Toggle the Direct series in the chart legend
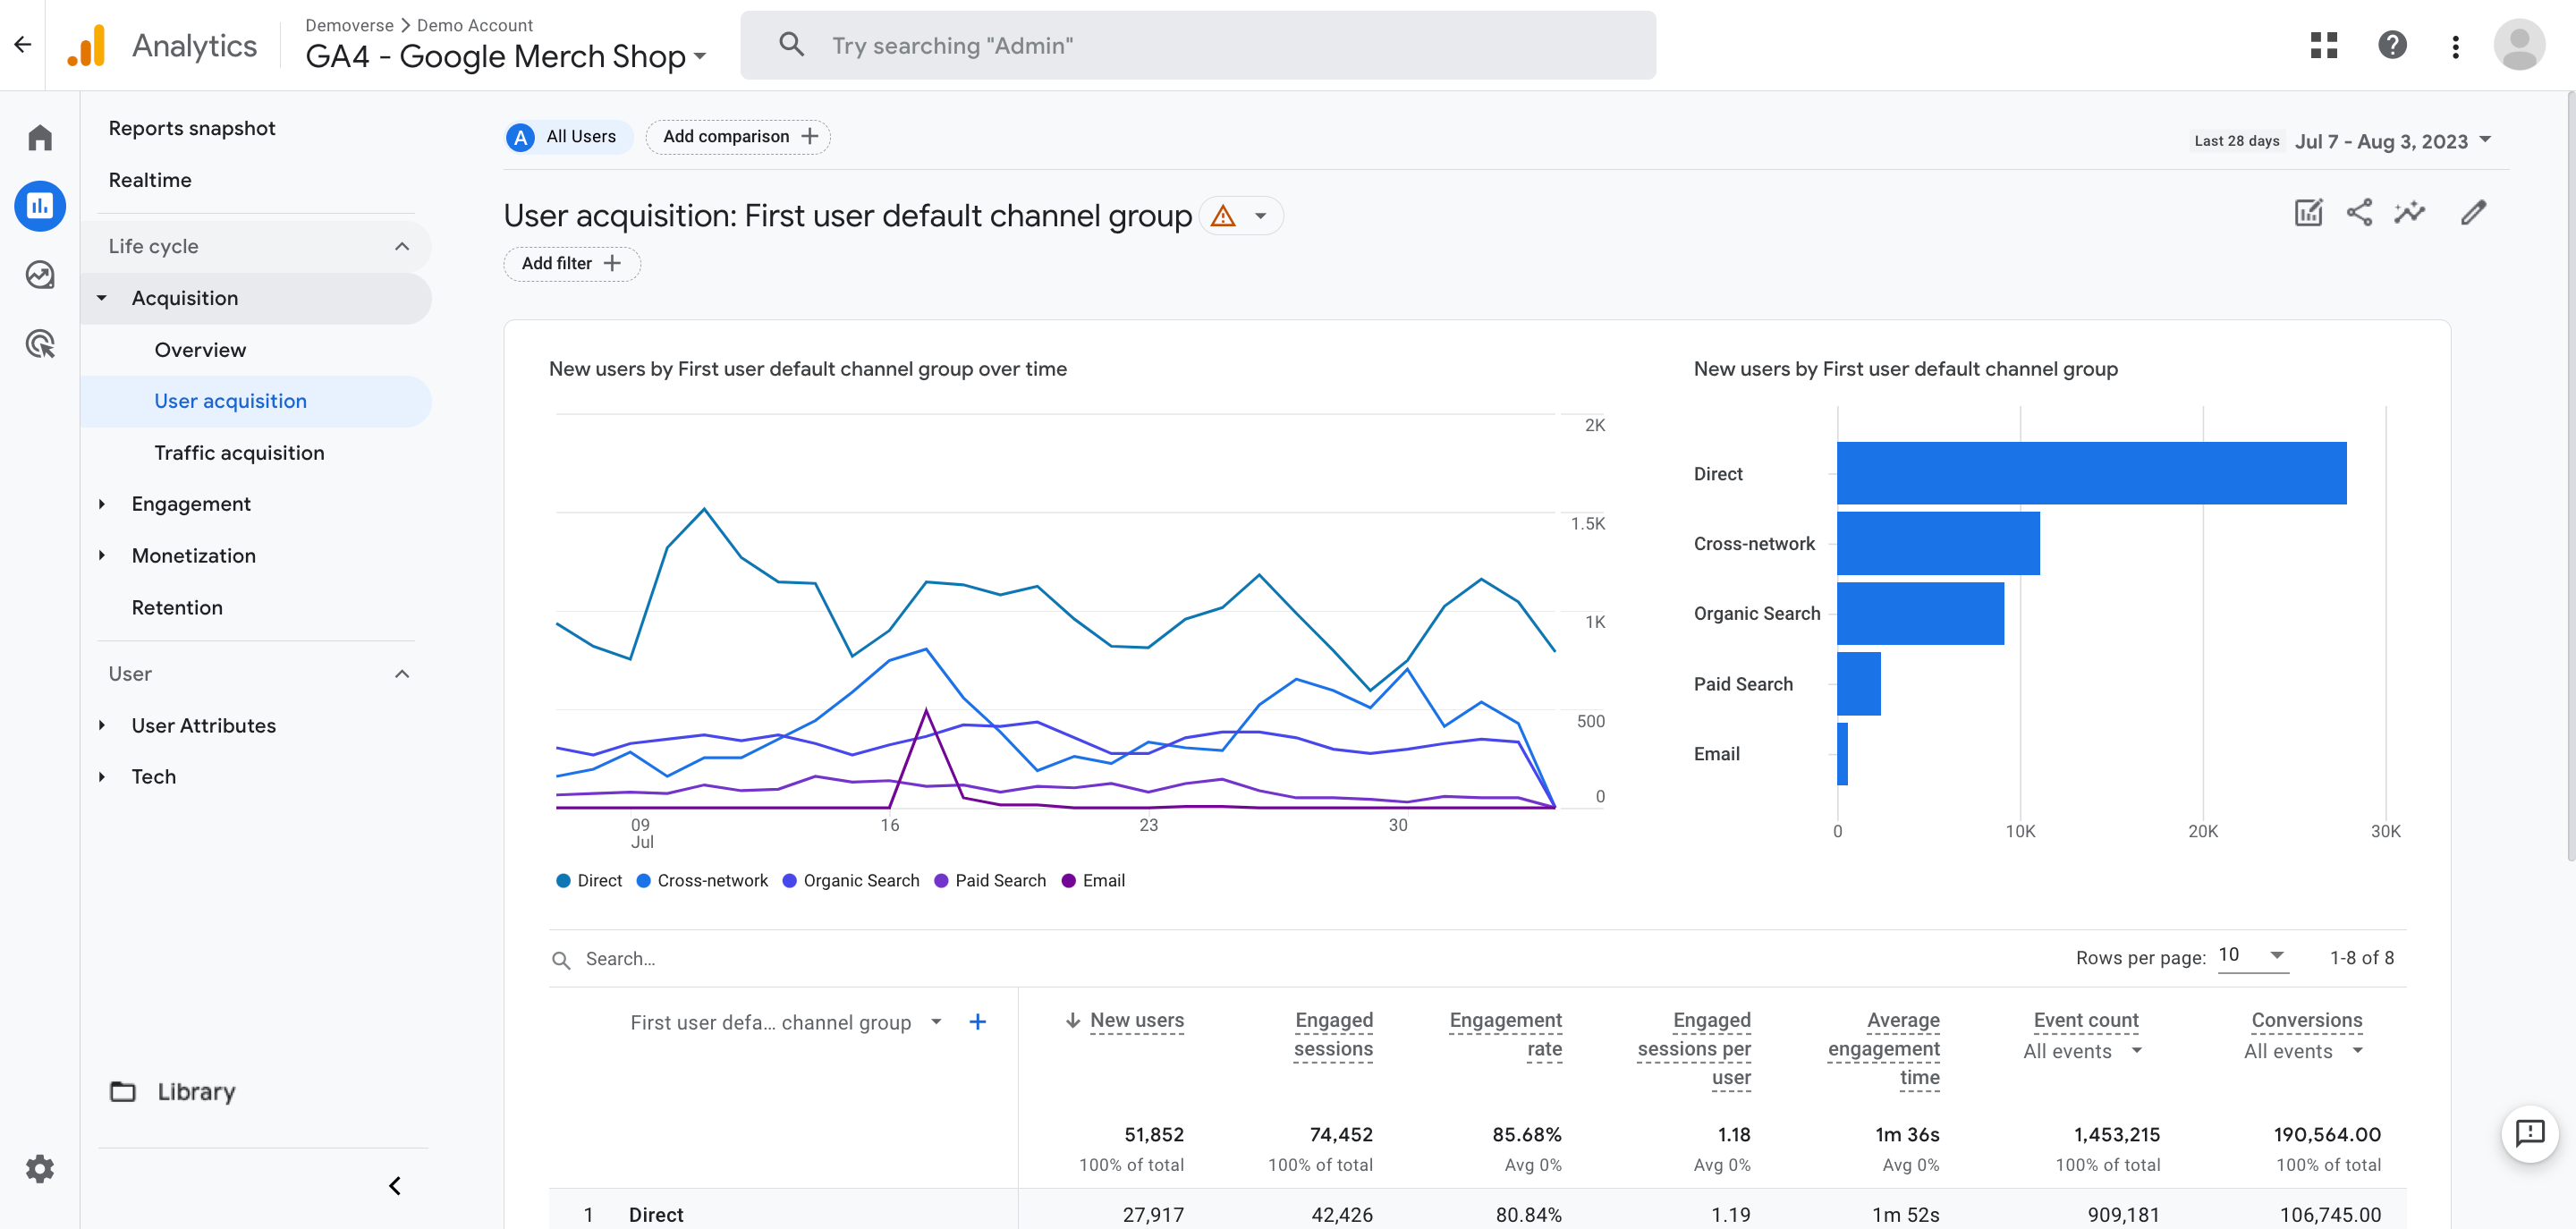This screenshot has width=2576, height=1229. (x=589, y=880)
